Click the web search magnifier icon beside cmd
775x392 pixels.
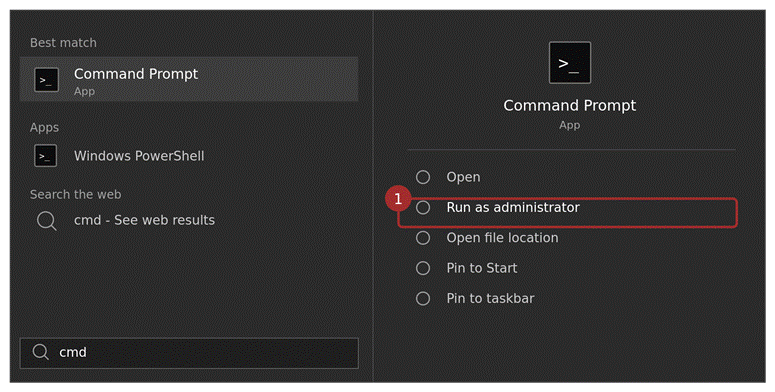pyautogui.click(x=46, y=220)
